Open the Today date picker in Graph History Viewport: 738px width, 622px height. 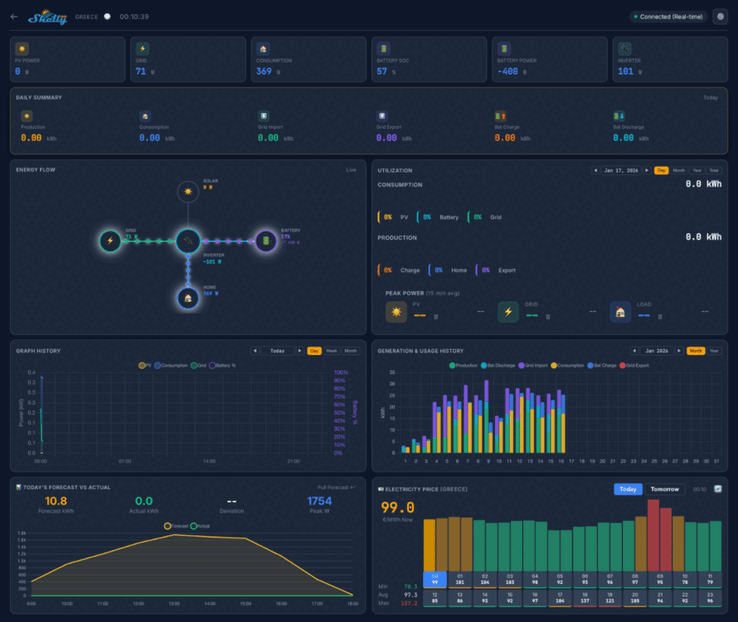[x=277, y=351]
